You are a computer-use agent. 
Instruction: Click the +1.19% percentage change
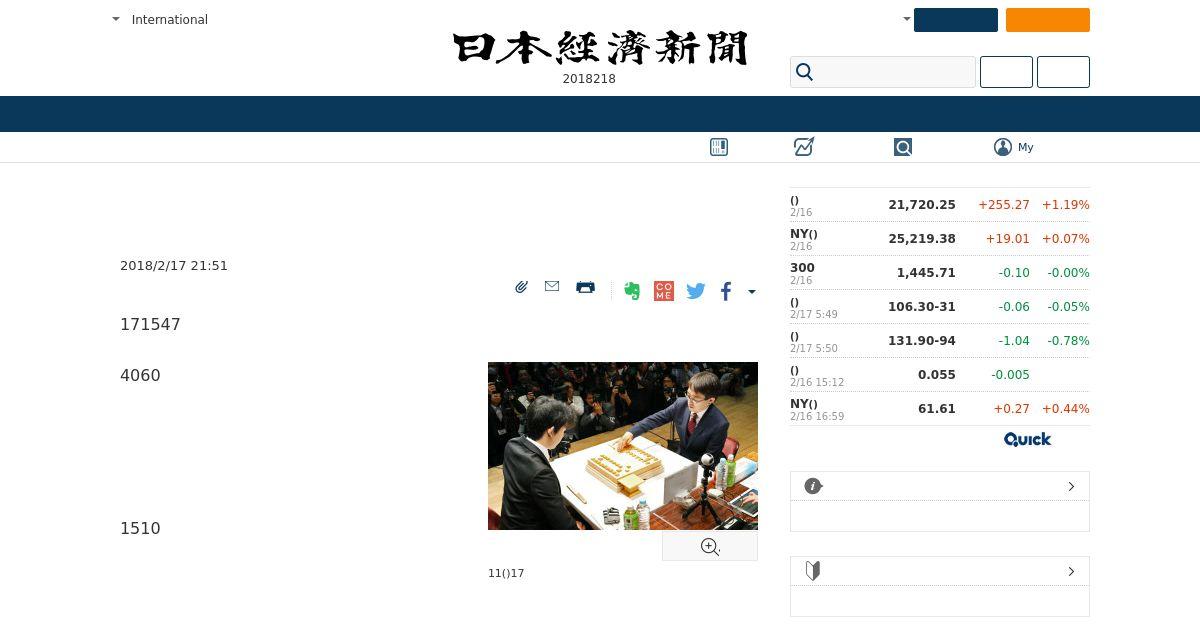coord(1066,205)
